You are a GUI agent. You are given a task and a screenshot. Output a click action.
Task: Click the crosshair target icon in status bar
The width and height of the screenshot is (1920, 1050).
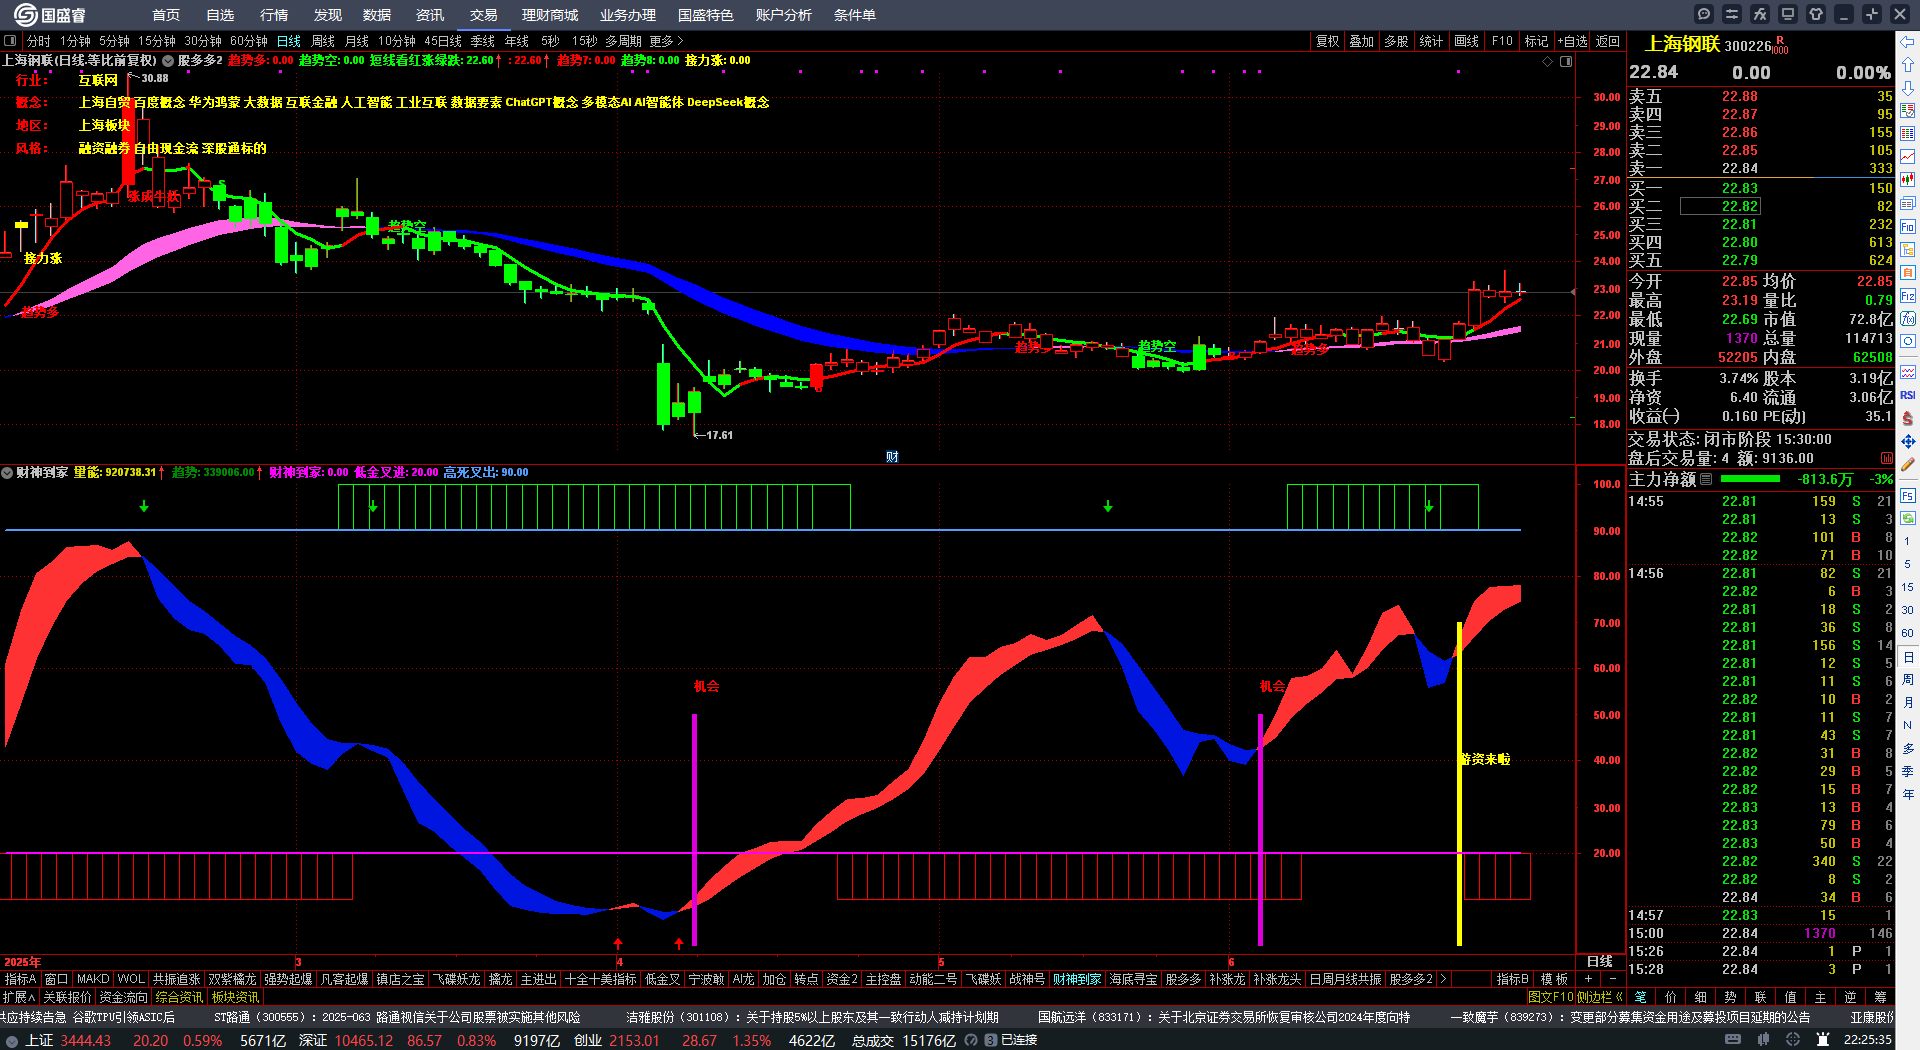click(1795, 1040)
